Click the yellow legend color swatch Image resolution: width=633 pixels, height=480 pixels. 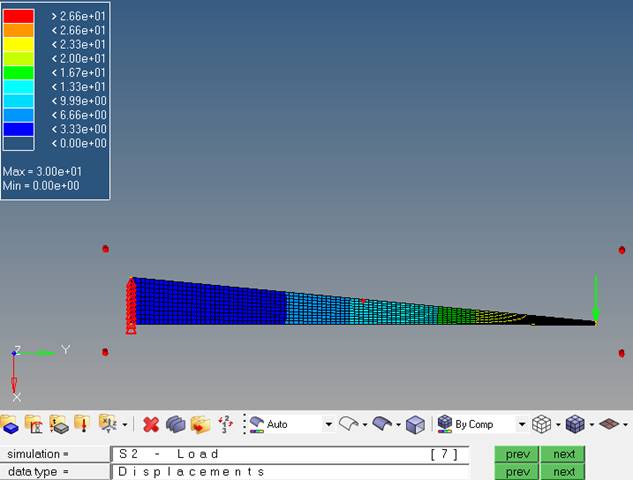19,44
